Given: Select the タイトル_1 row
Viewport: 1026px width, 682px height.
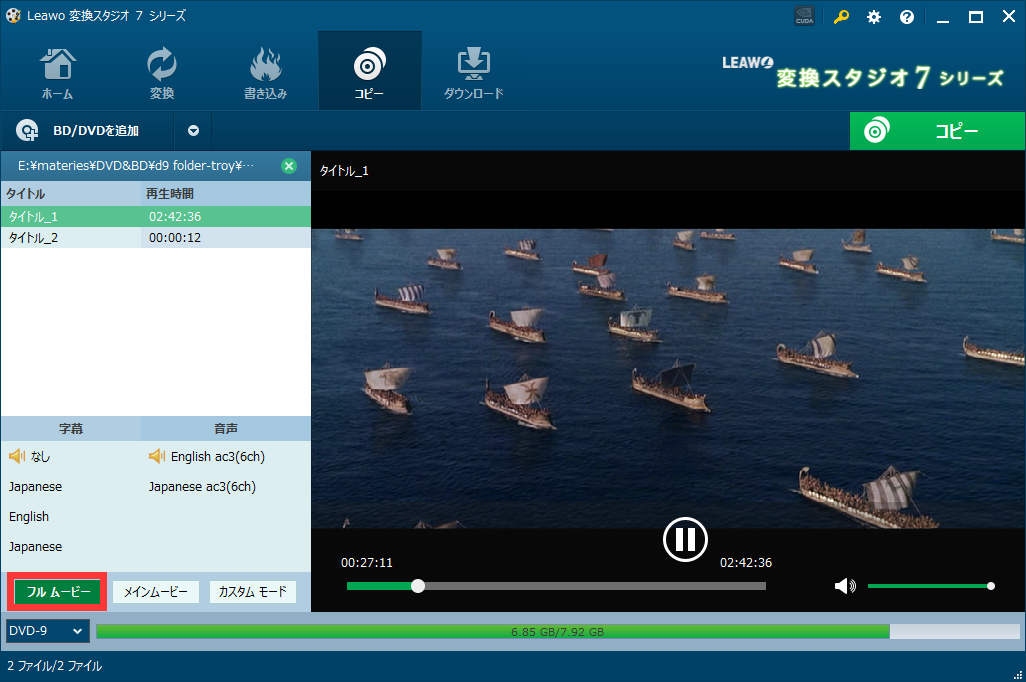Looking at the screenshot, I should 156,217.
